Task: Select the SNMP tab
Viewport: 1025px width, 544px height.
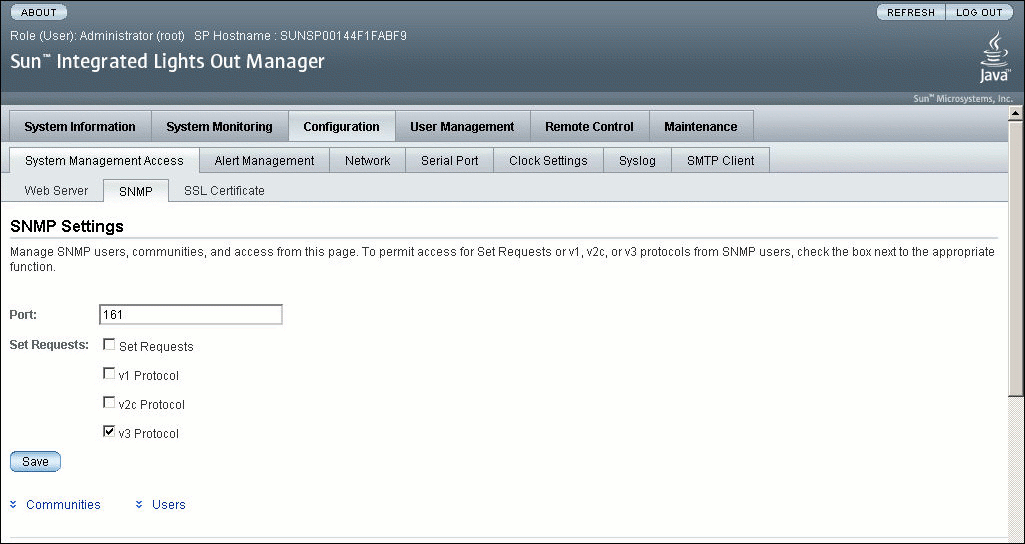Action: click(x=136, y=191)
